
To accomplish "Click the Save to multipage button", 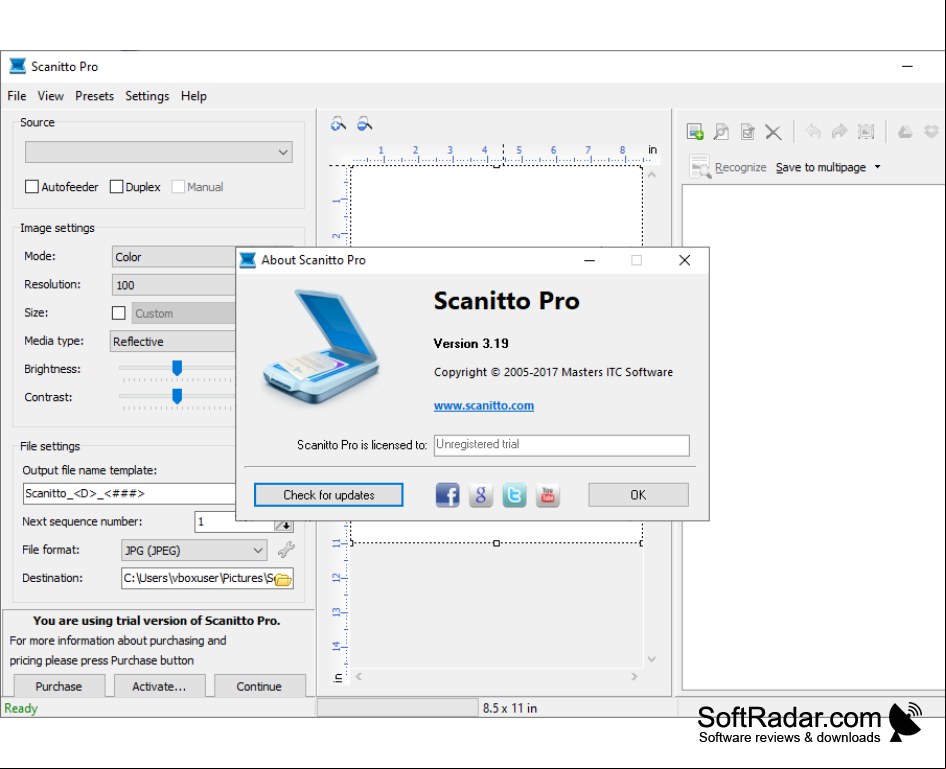I will point(821,167).
